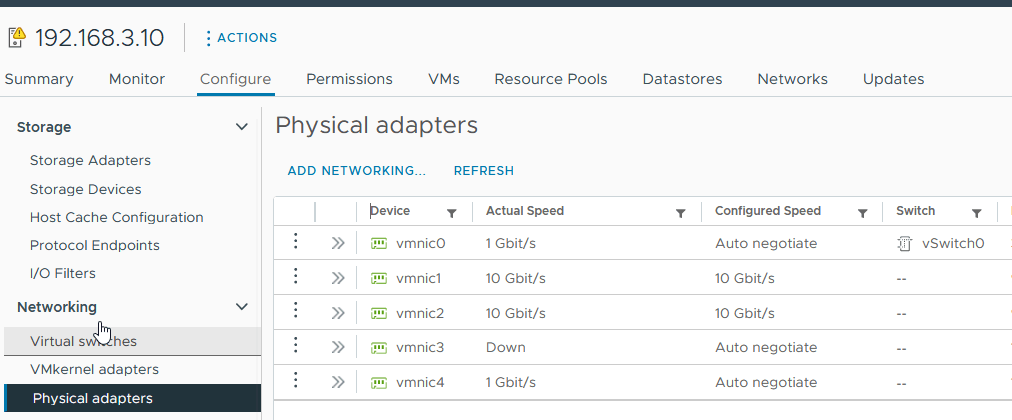Open the ACTIONS dropdown menu
Image resolution: width=1012 pixels, height=420 pixels.
240,38
